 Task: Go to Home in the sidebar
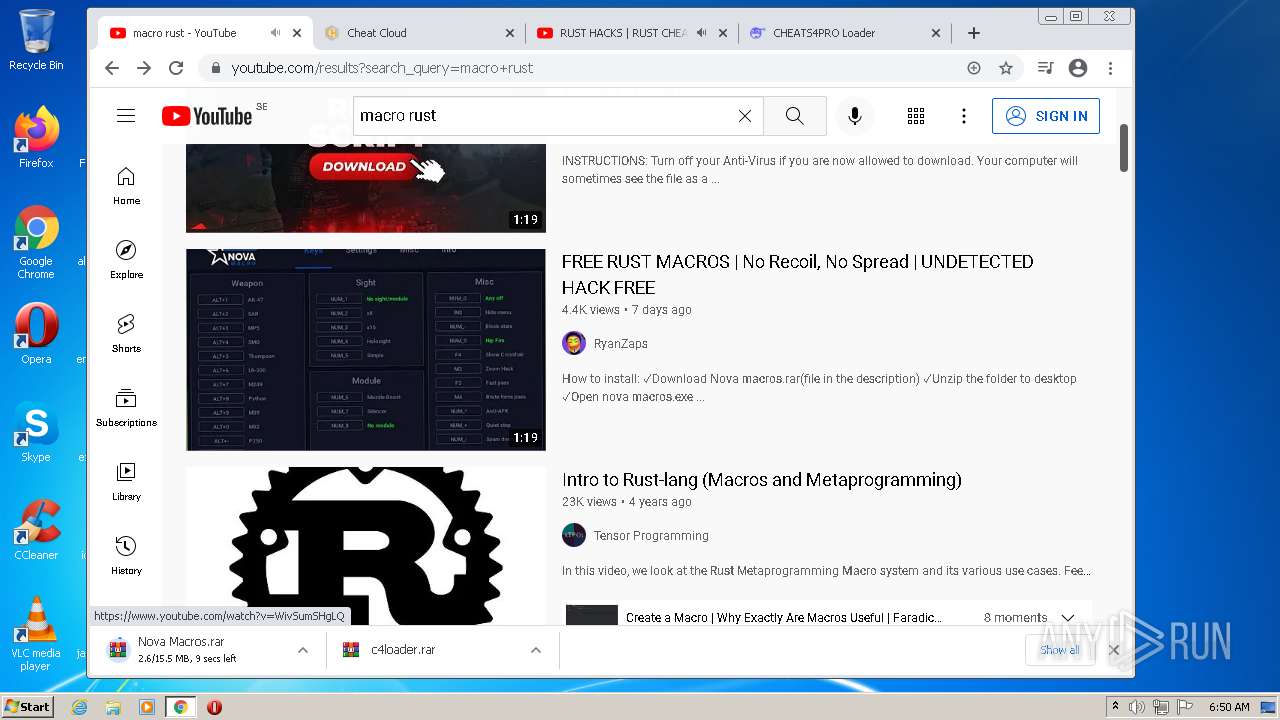126,186
